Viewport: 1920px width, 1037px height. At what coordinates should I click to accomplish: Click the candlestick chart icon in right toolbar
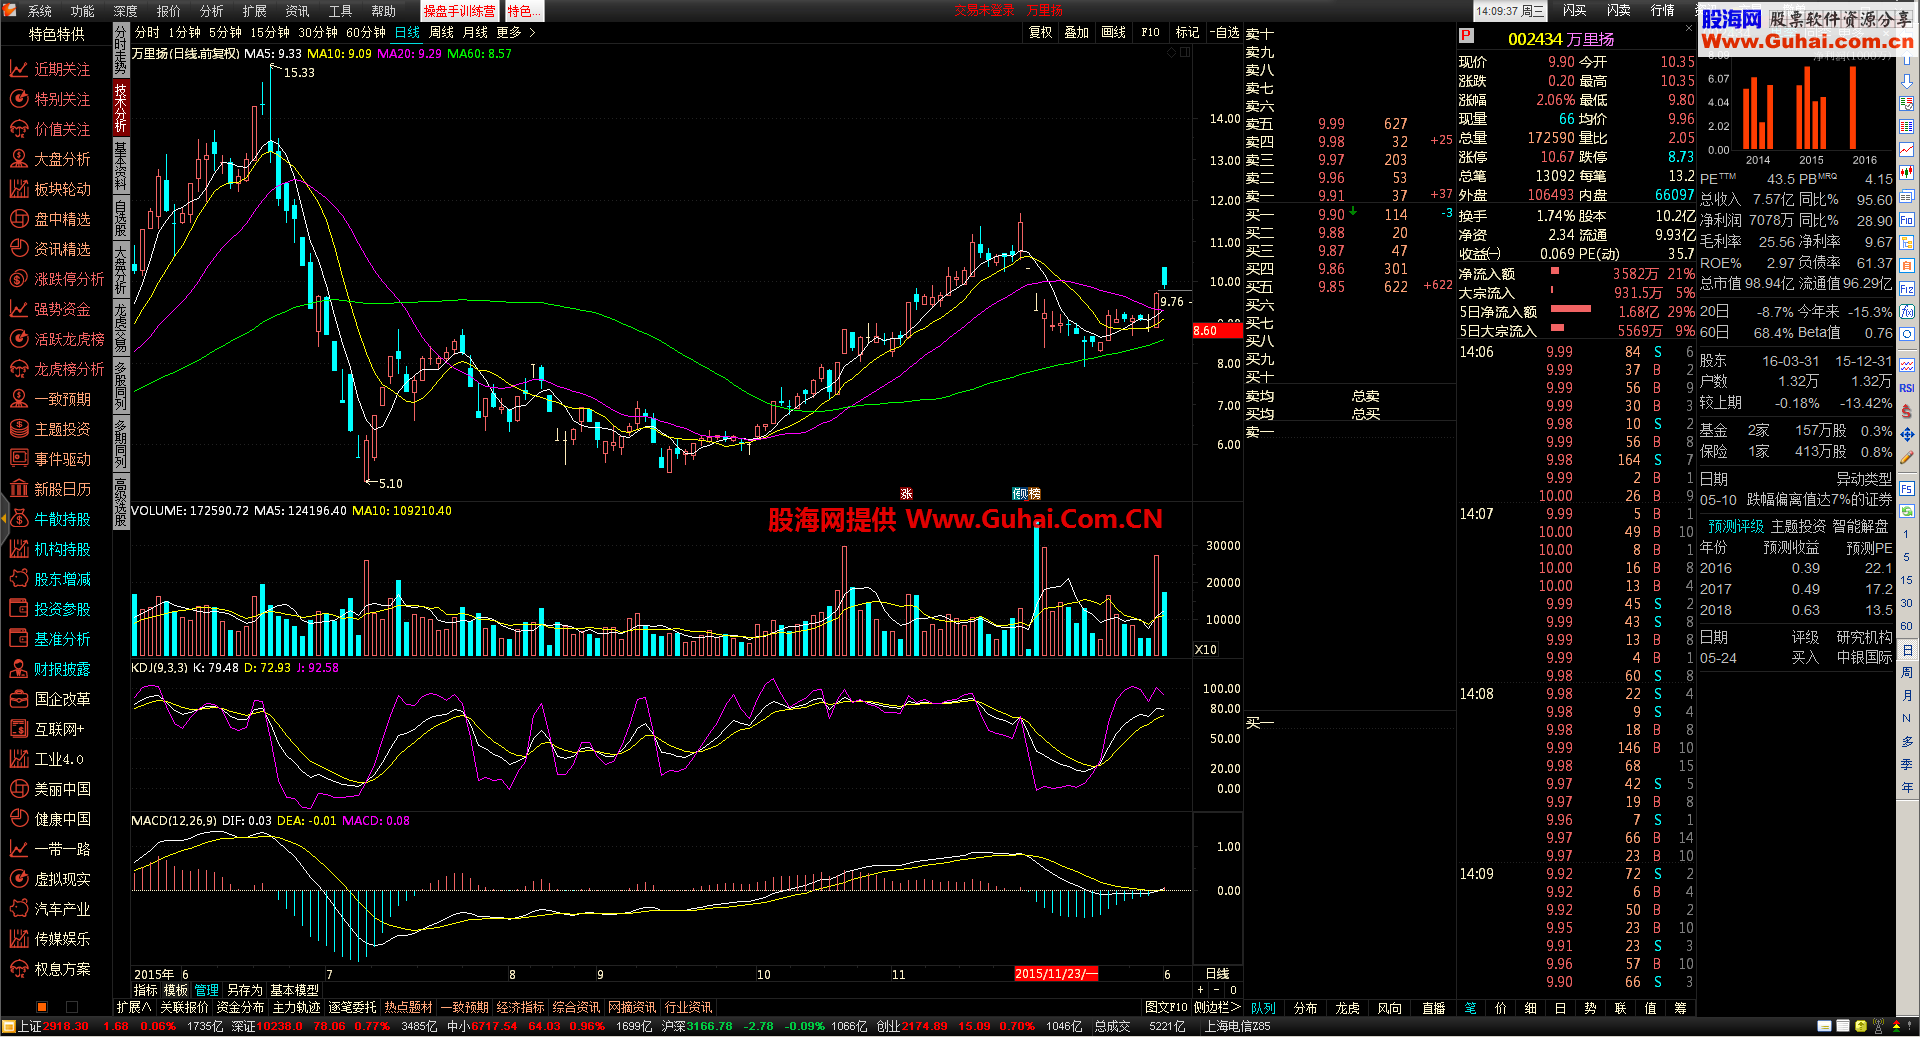1907,173
